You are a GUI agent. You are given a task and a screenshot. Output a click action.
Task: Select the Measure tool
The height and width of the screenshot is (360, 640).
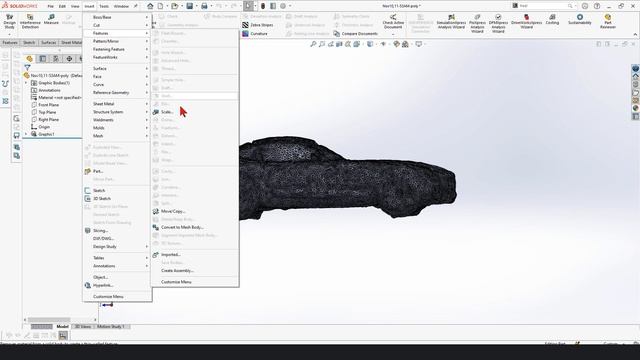[x=51, y=20]
